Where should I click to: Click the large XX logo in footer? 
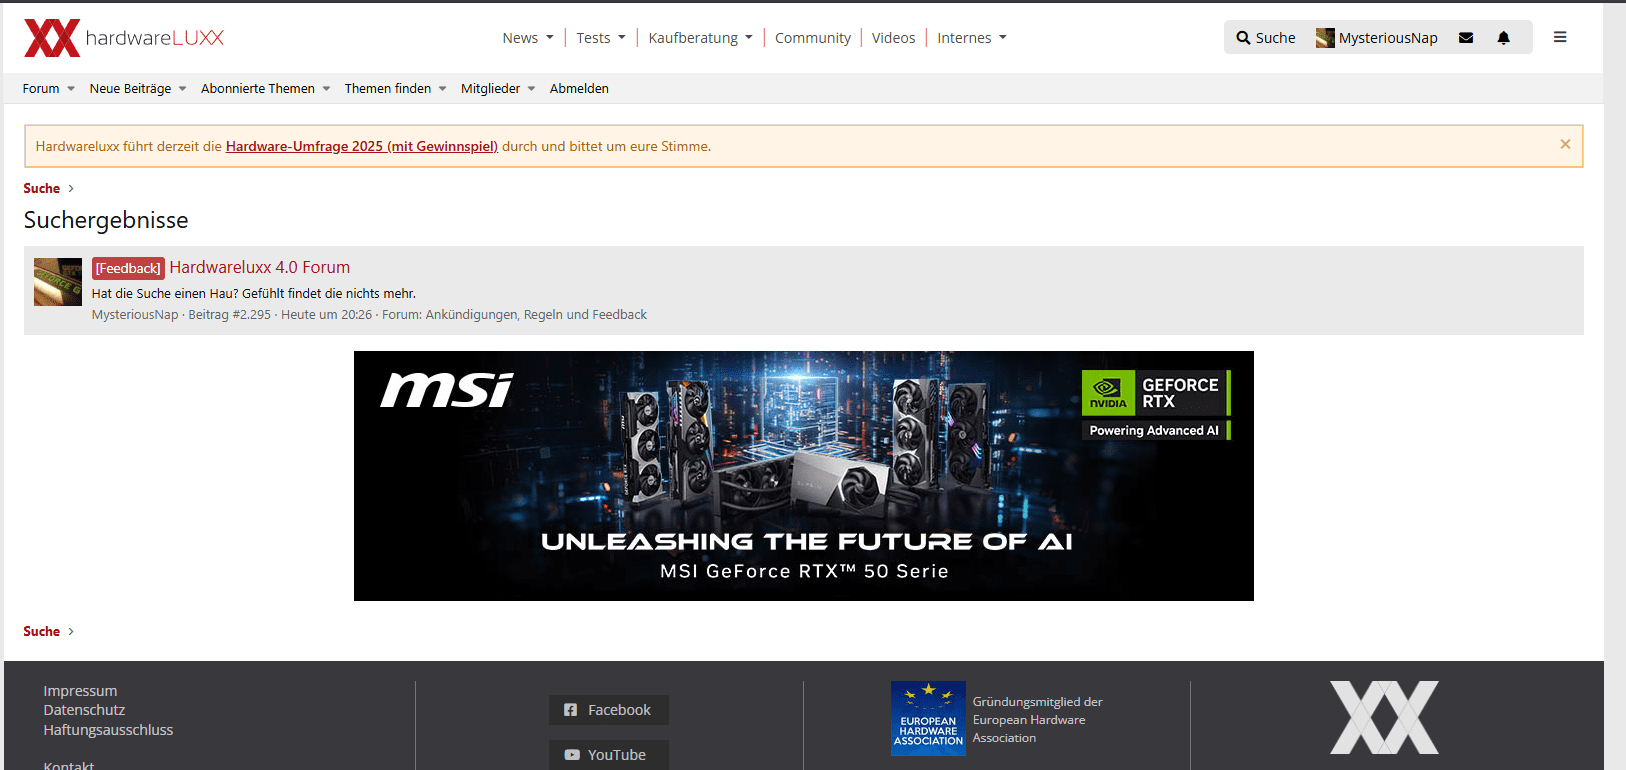pos(1384,718)
